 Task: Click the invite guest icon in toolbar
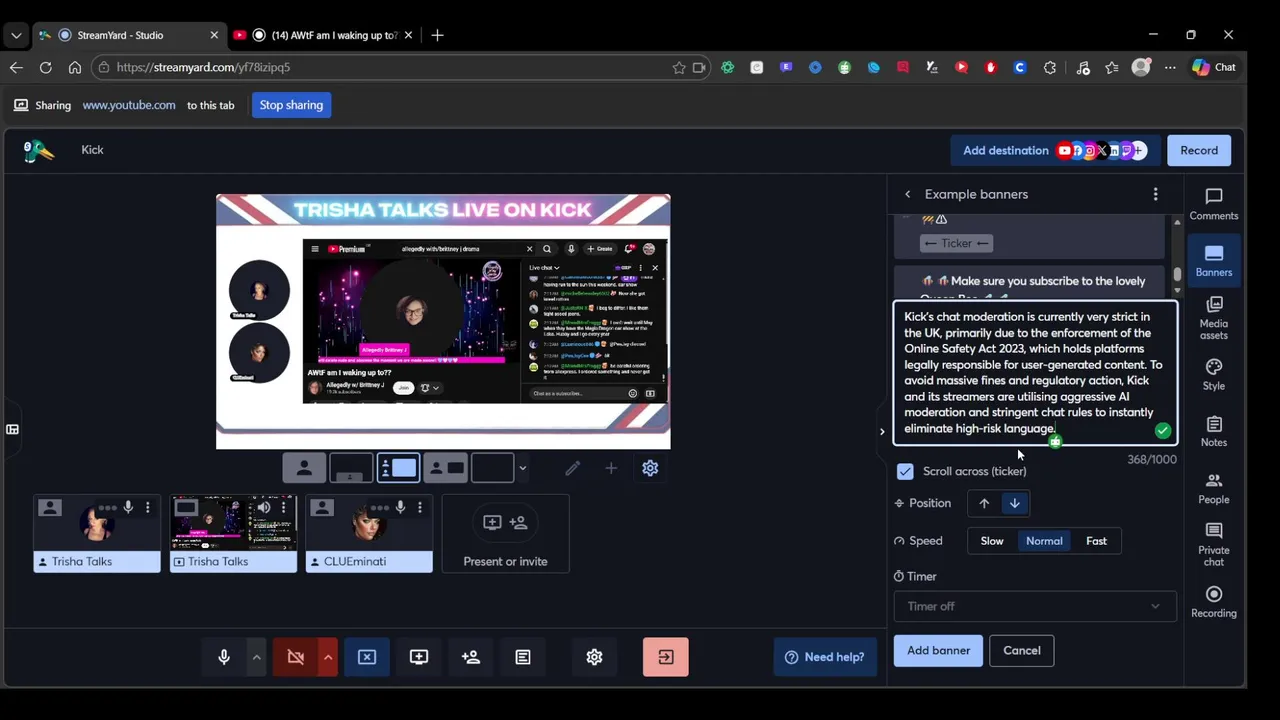coord(471,657)
